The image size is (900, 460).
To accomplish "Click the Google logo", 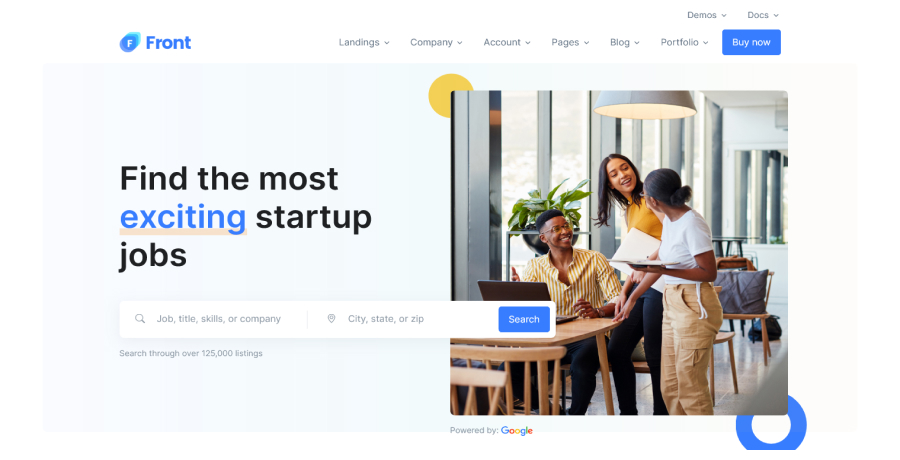I will (517, 431).
